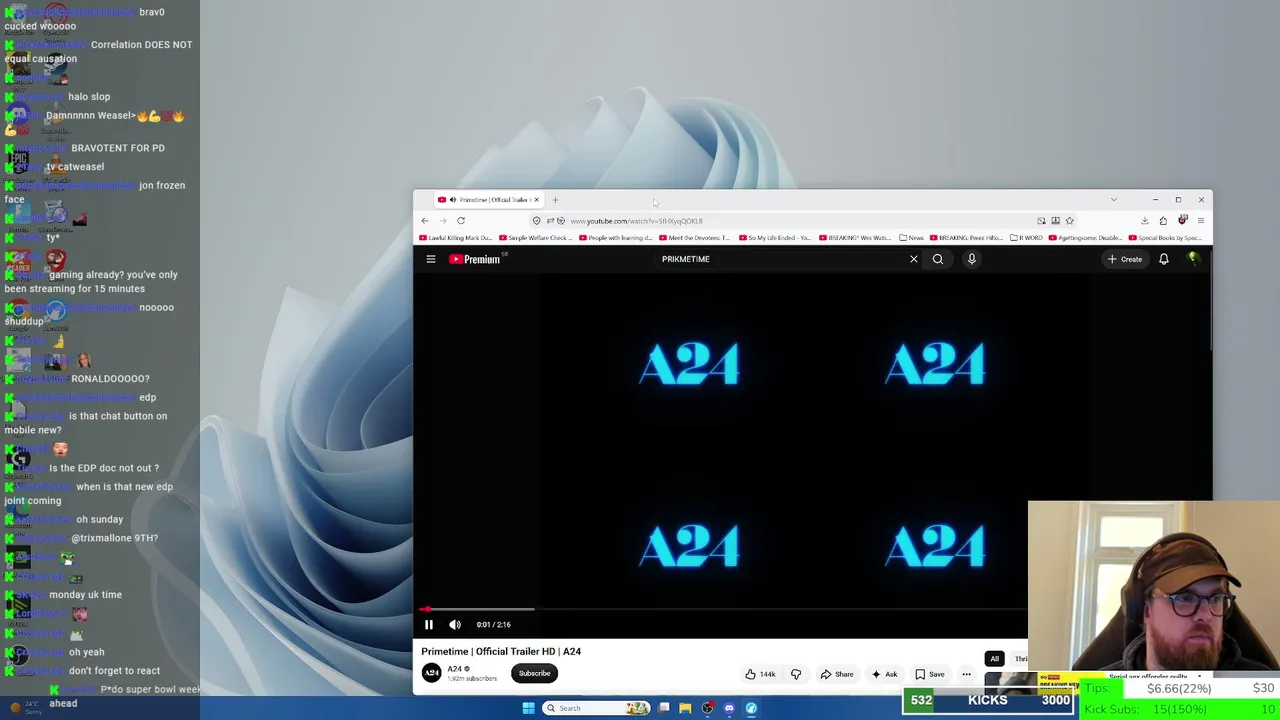Open the browser application menu
The image size is (1280, 720).
pyautogui.click(x=1201, y=221)
